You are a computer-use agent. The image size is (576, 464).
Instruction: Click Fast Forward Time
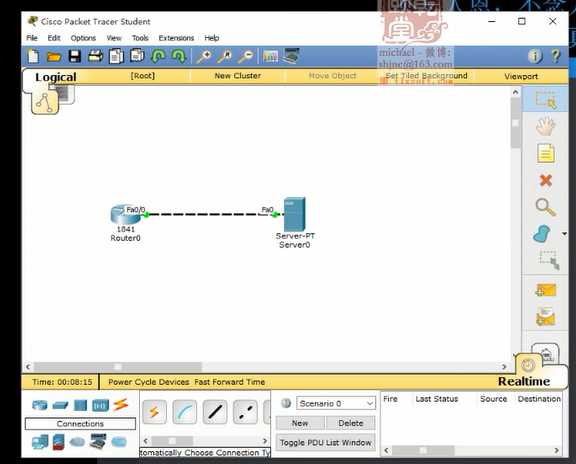coord(230,382)
